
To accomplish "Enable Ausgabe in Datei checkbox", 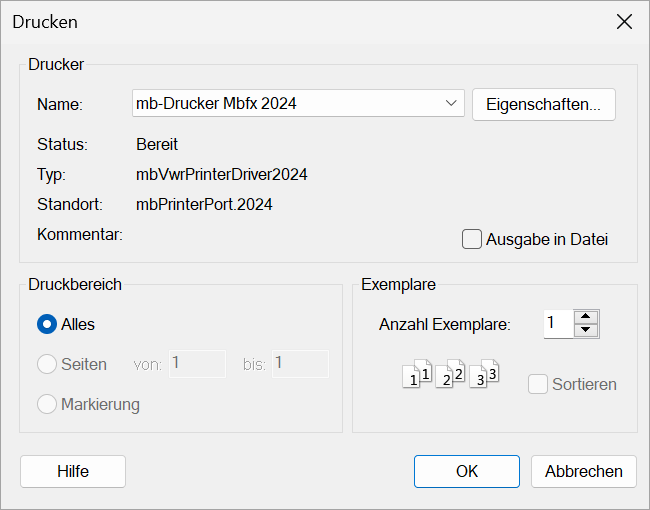I will pyautogui.click(x=472, y=239).
